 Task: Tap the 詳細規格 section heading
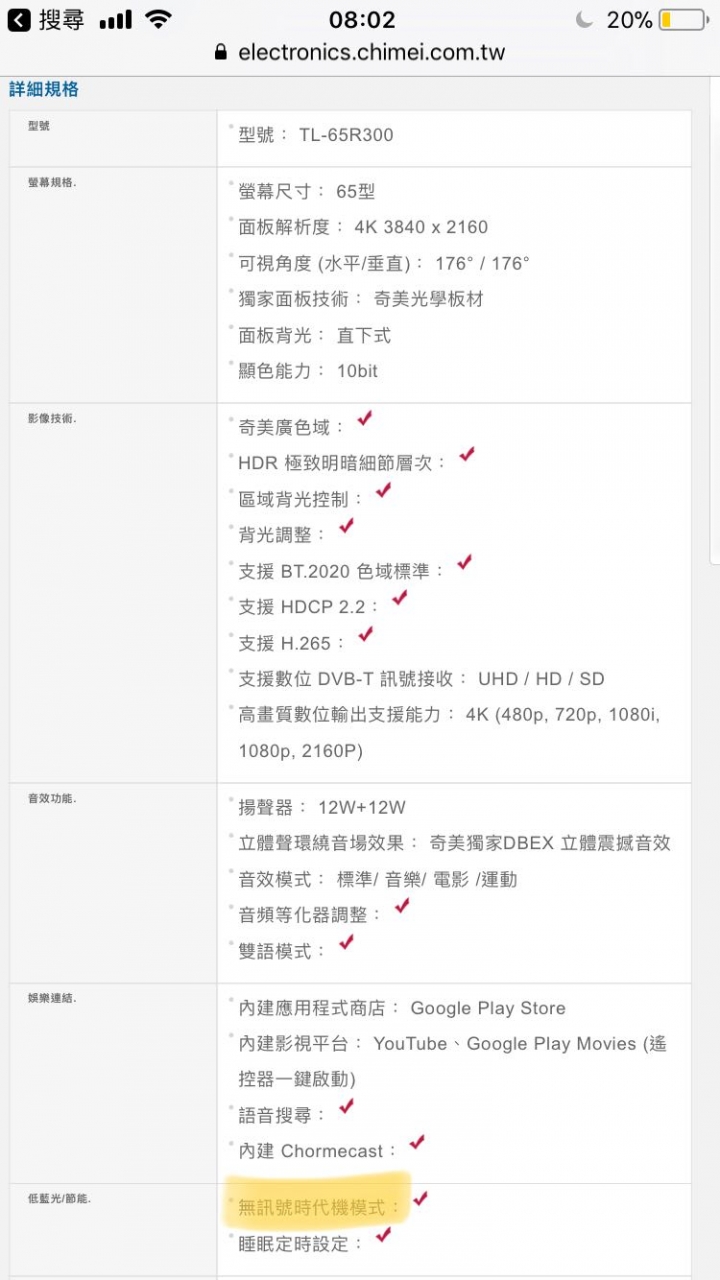click(44, 89)
